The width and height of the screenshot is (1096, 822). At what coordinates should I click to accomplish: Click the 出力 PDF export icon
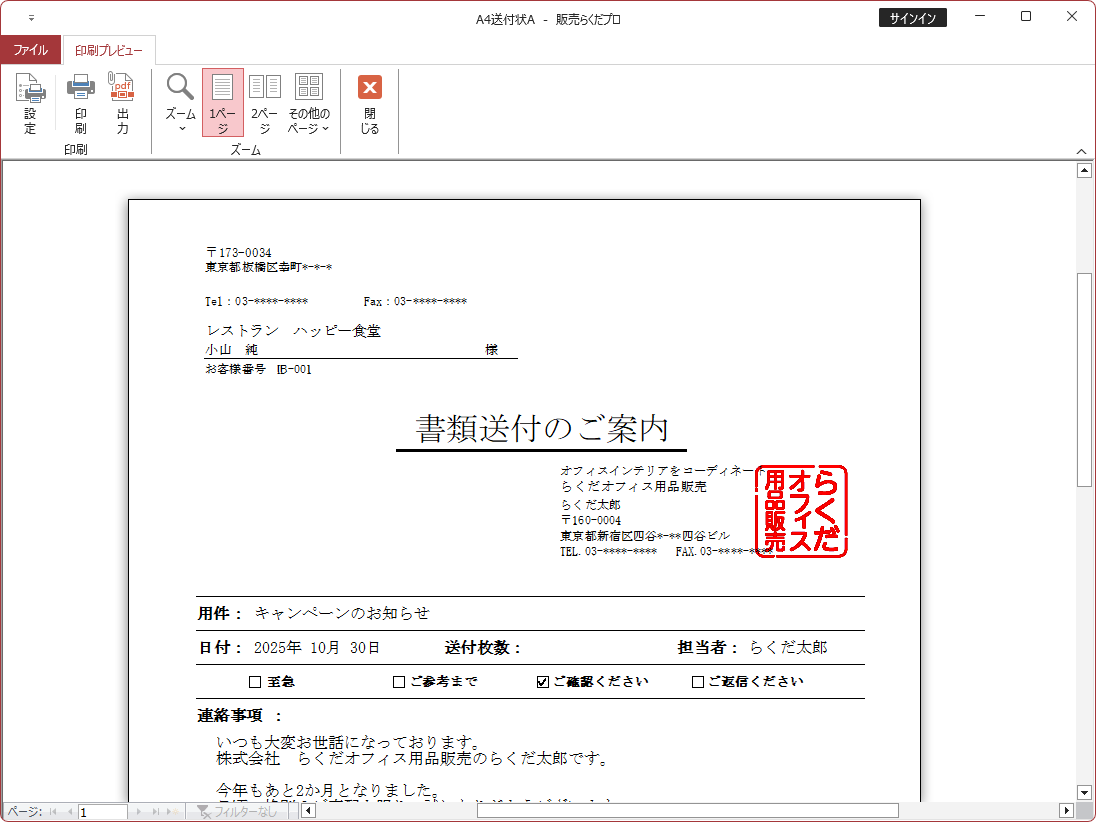click(x=122, y=103)
